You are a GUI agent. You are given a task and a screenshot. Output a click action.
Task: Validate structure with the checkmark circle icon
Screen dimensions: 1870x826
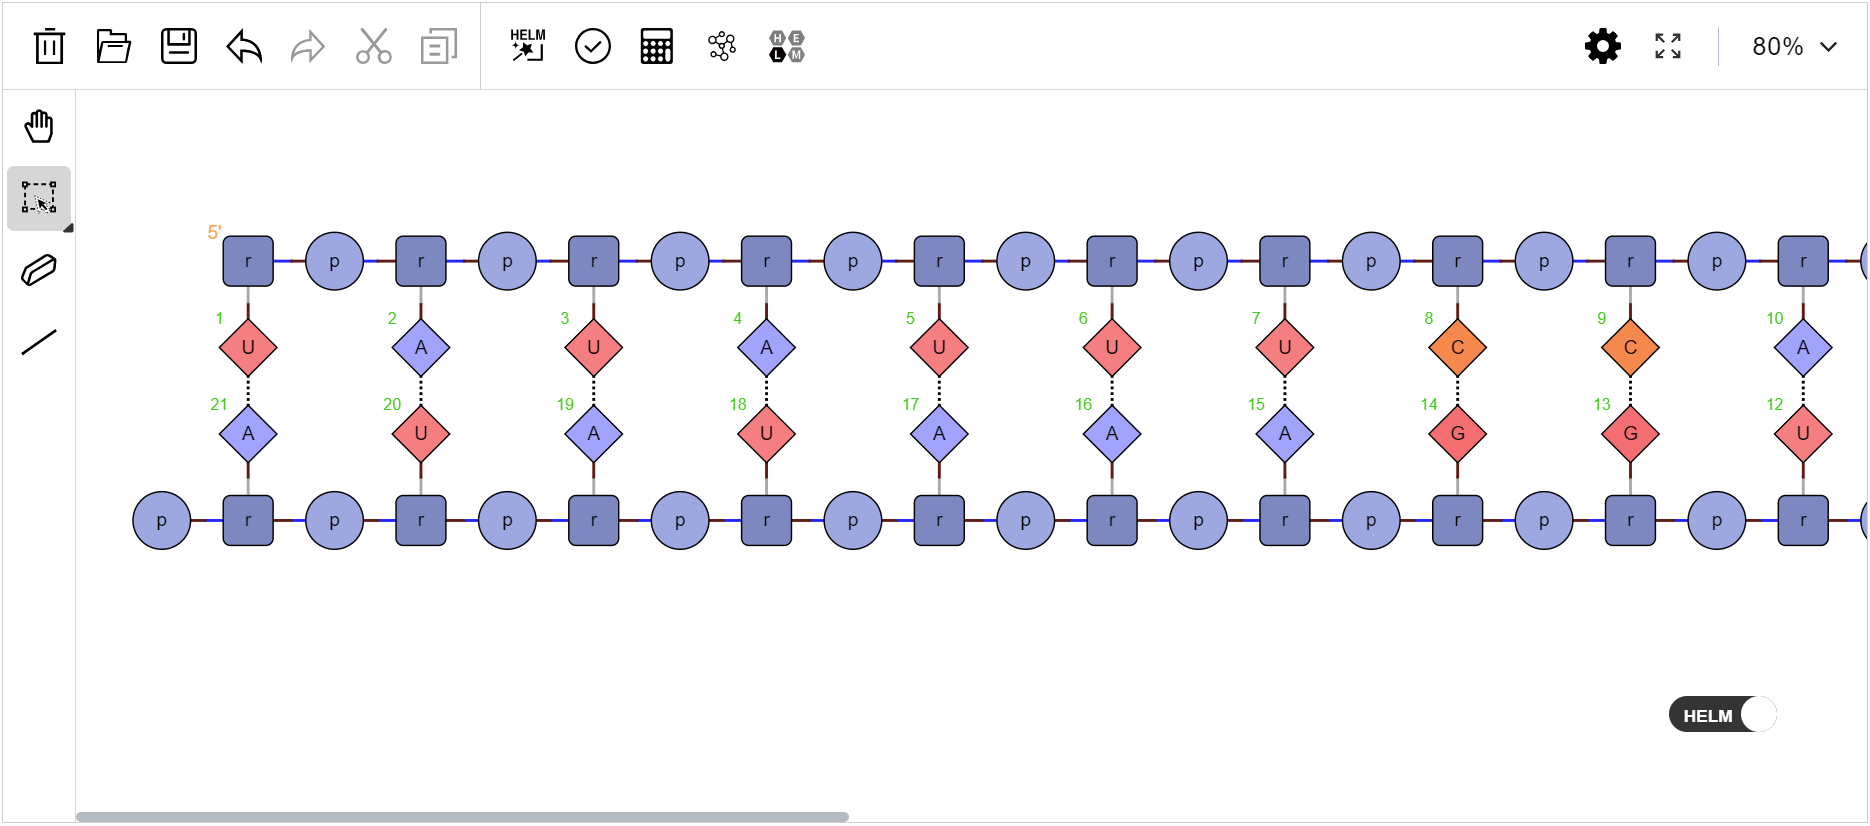(x=593, y=46)
